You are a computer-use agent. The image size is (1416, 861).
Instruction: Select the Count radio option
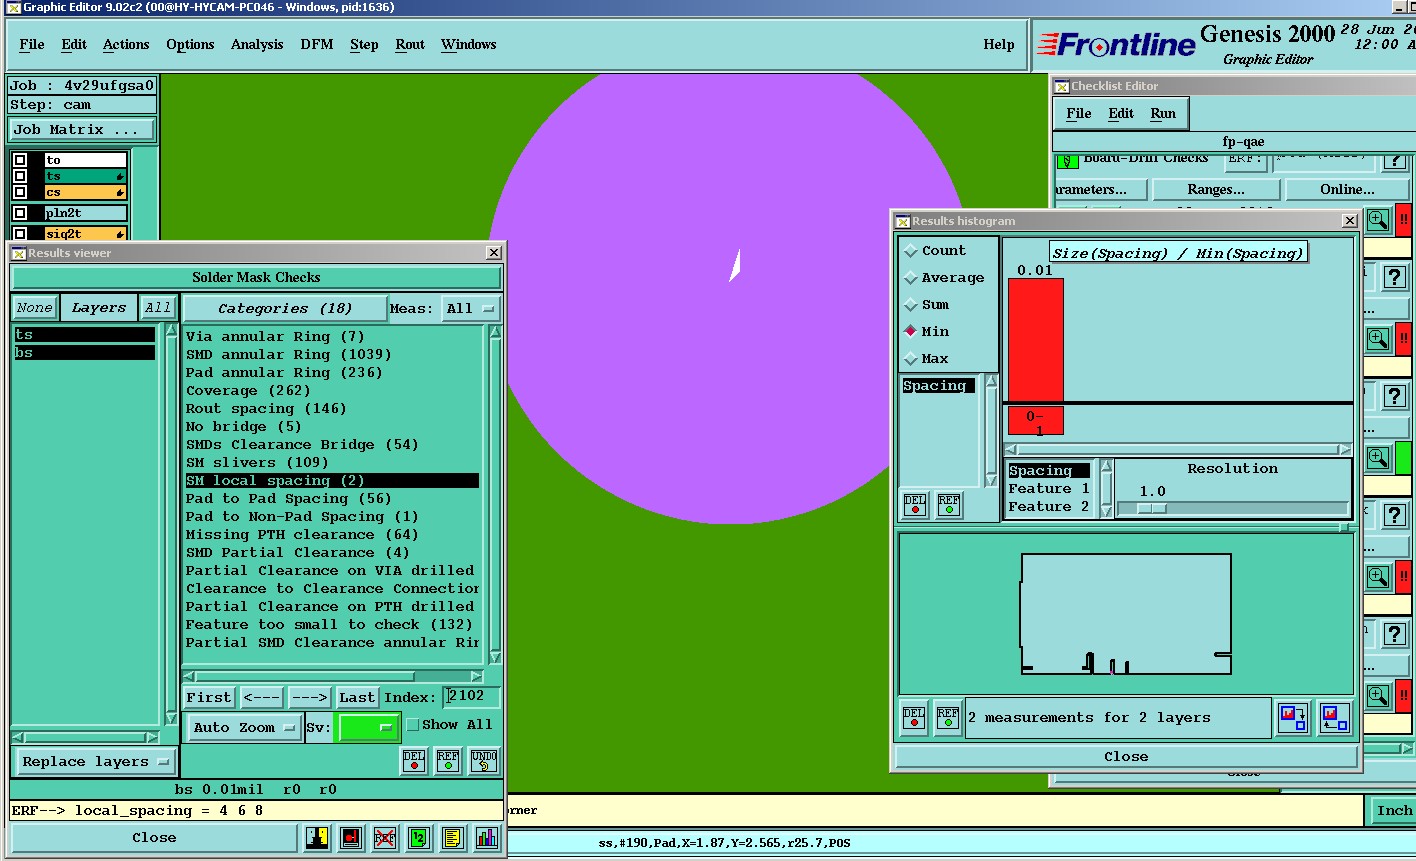911,251
